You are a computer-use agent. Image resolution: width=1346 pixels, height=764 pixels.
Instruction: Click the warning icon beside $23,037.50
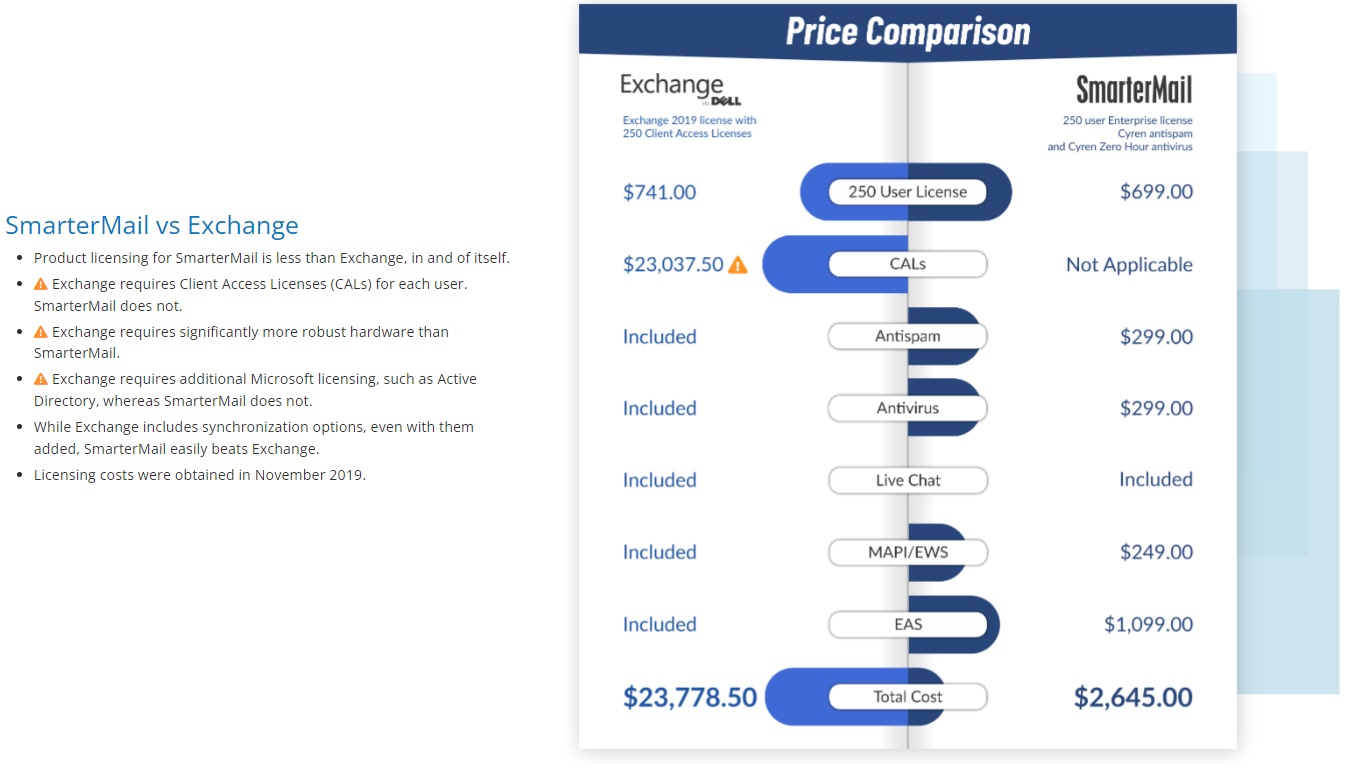[737, 265]
